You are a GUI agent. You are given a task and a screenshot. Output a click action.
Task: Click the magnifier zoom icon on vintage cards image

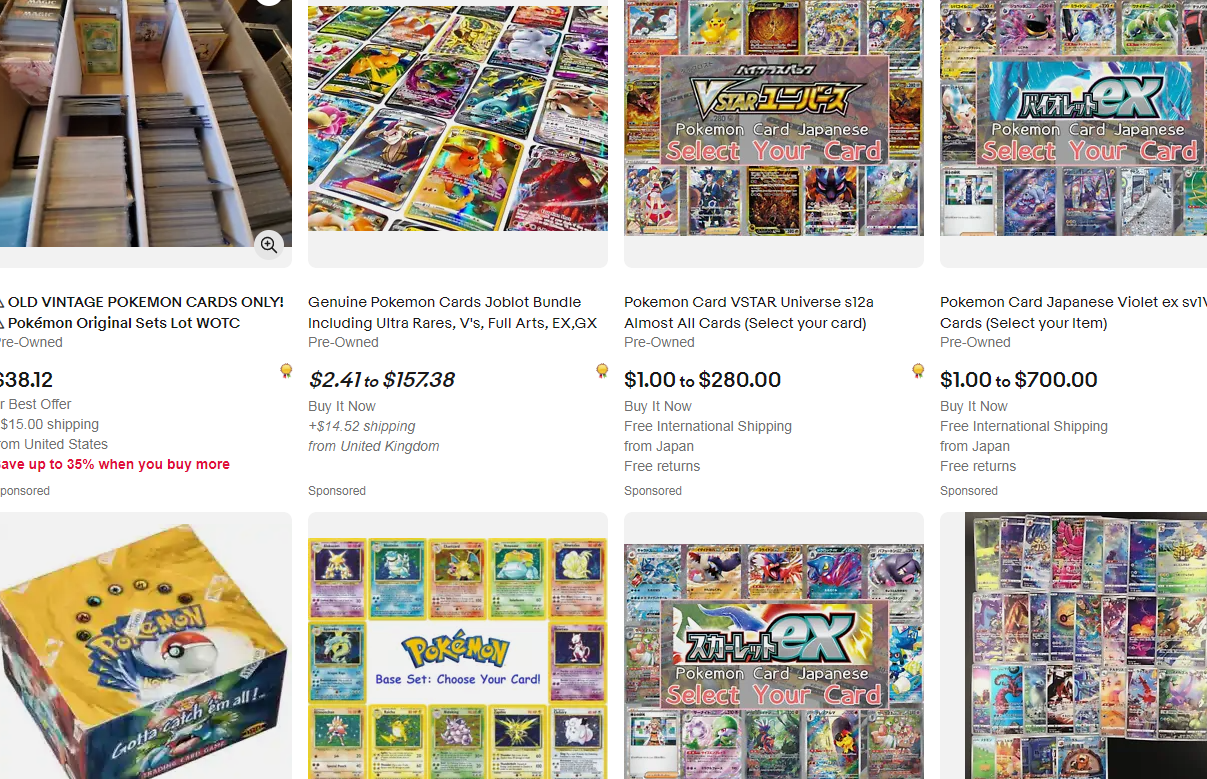coord(268,245)
